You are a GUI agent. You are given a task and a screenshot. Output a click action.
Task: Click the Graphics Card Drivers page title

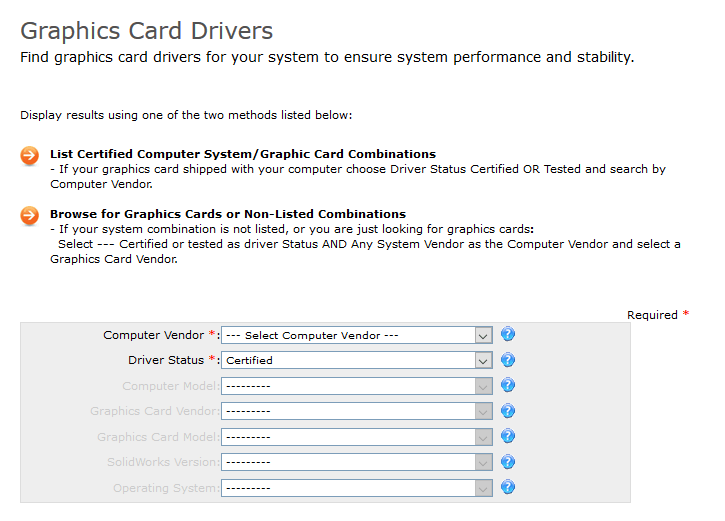147,31
